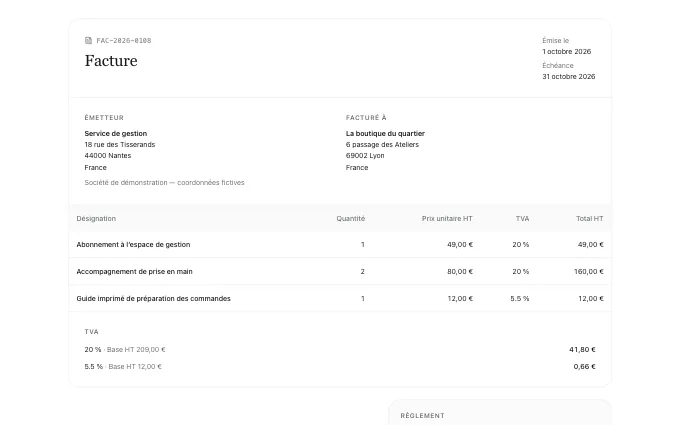Click the ÉMETTEUR section label
Image resolution: width=680 pixels, height=425 pixels.
104,118
